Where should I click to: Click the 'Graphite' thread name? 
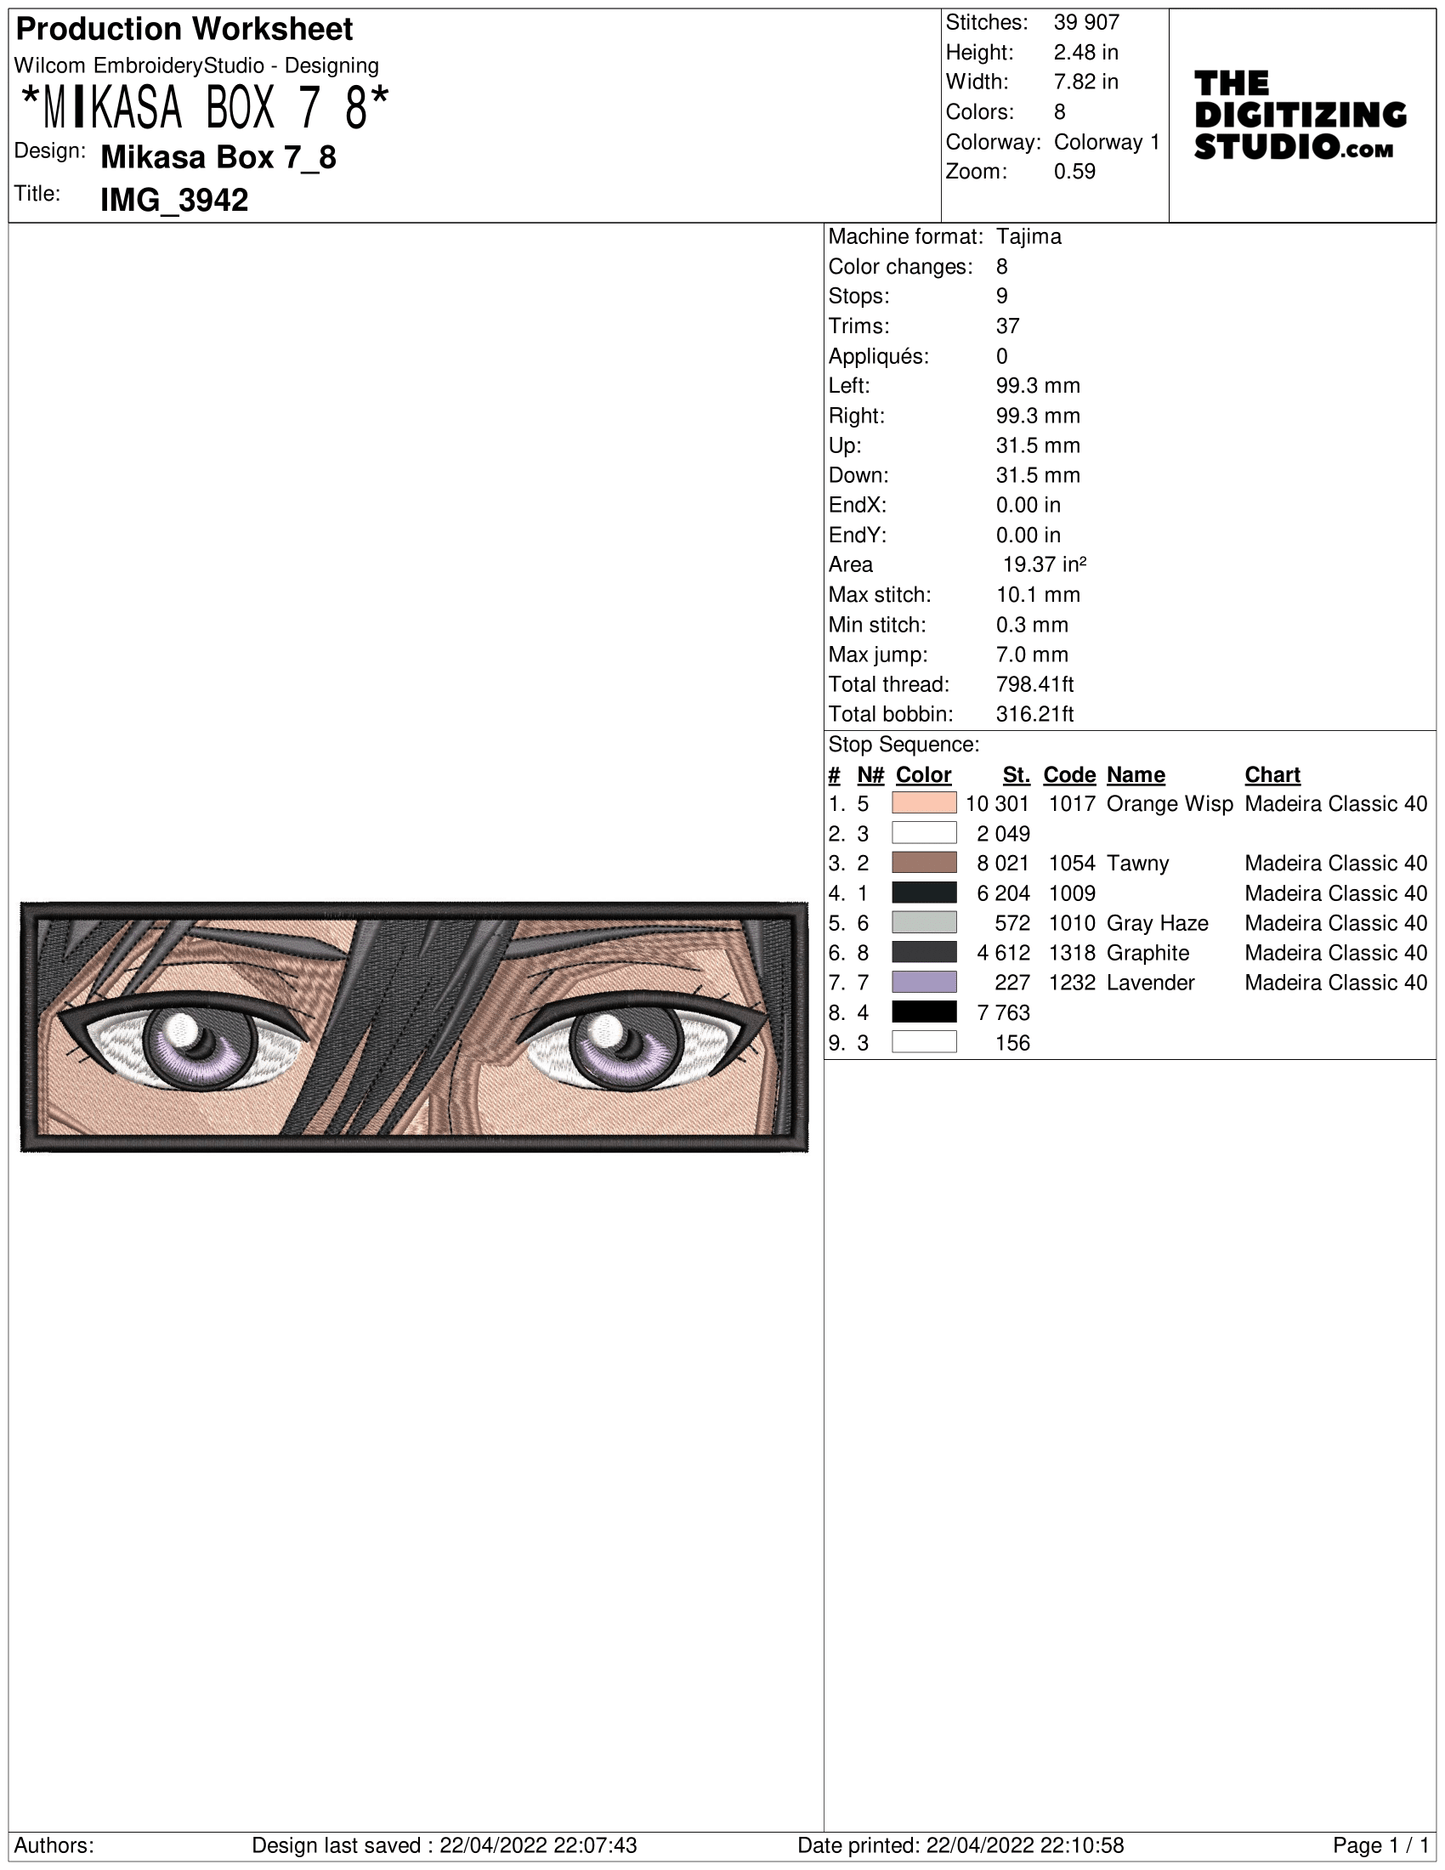1148,953
